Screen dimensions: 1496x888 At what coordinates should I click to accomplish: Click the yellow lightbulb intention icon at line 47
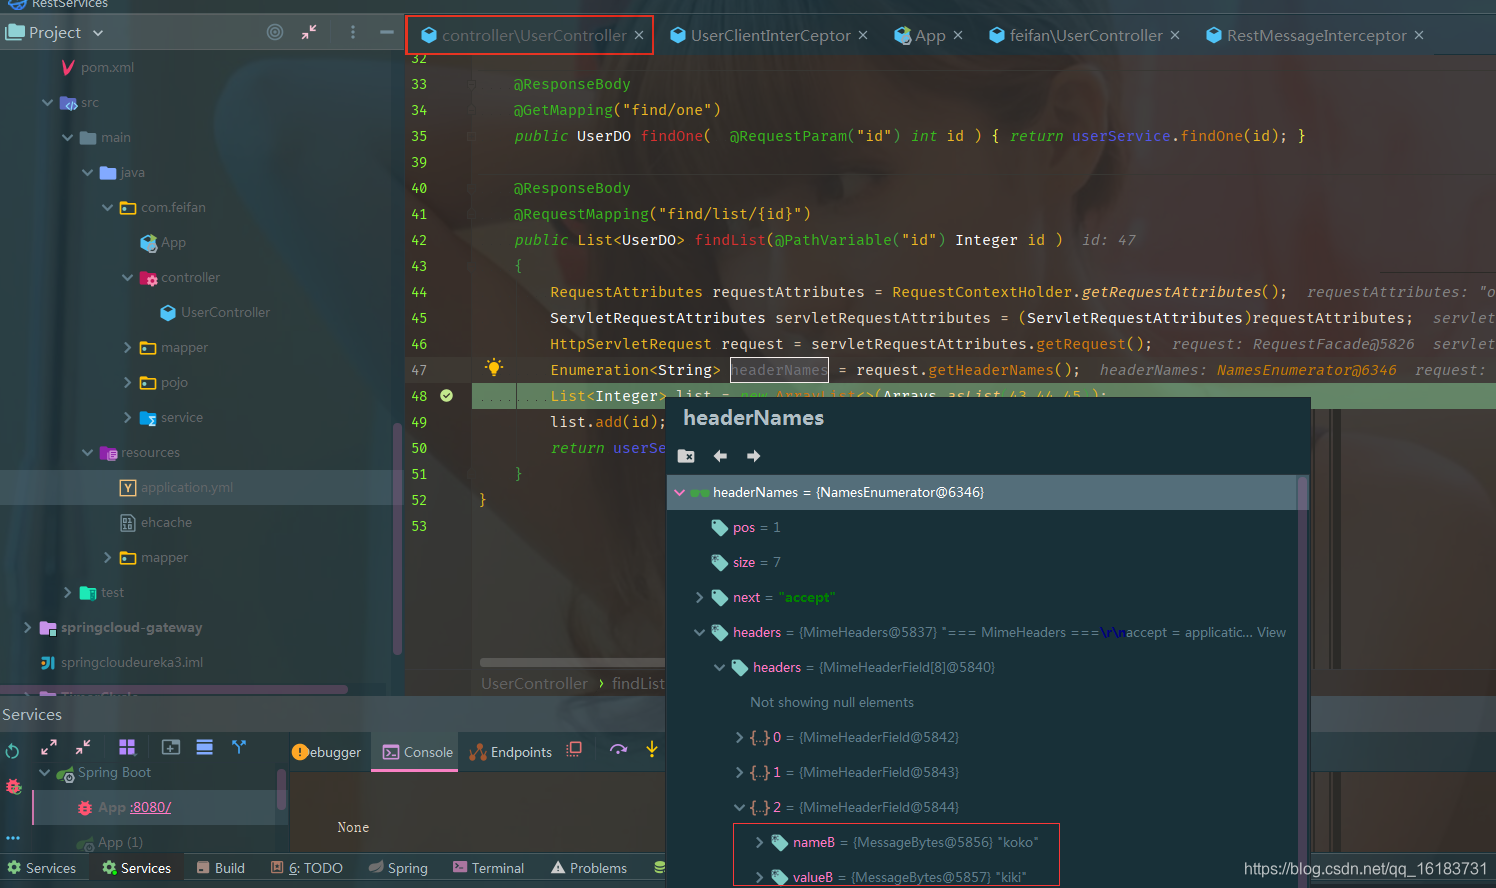[494, 367]
